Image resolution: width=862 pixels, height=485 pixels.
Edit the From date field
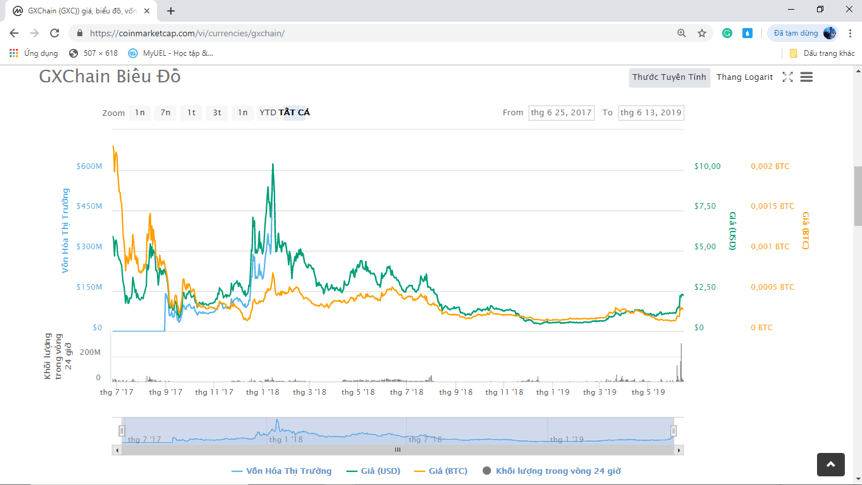click(x=561, y=112)
